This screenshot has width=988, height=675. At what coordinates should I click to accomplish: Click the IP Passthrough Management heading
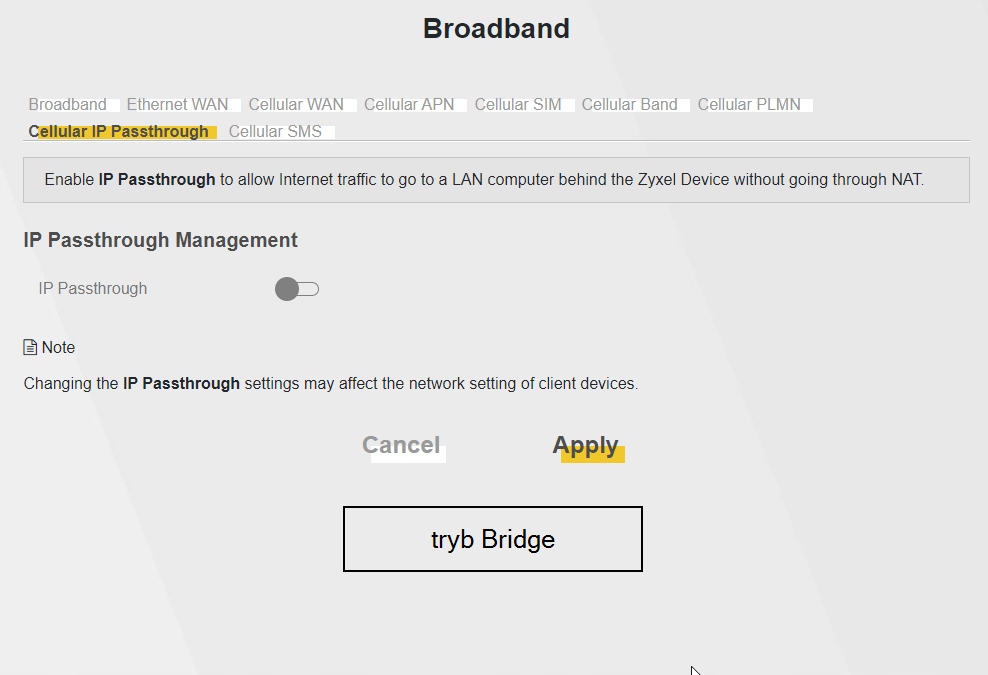(x=160, y=241)
